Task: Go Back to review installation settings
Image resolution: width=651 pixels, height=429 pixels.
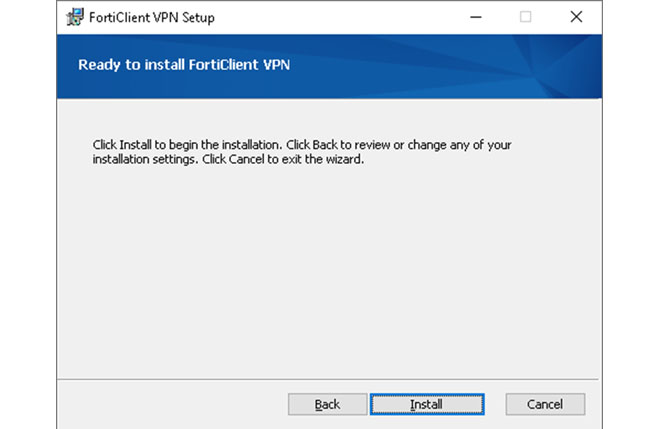Action: 327,404
